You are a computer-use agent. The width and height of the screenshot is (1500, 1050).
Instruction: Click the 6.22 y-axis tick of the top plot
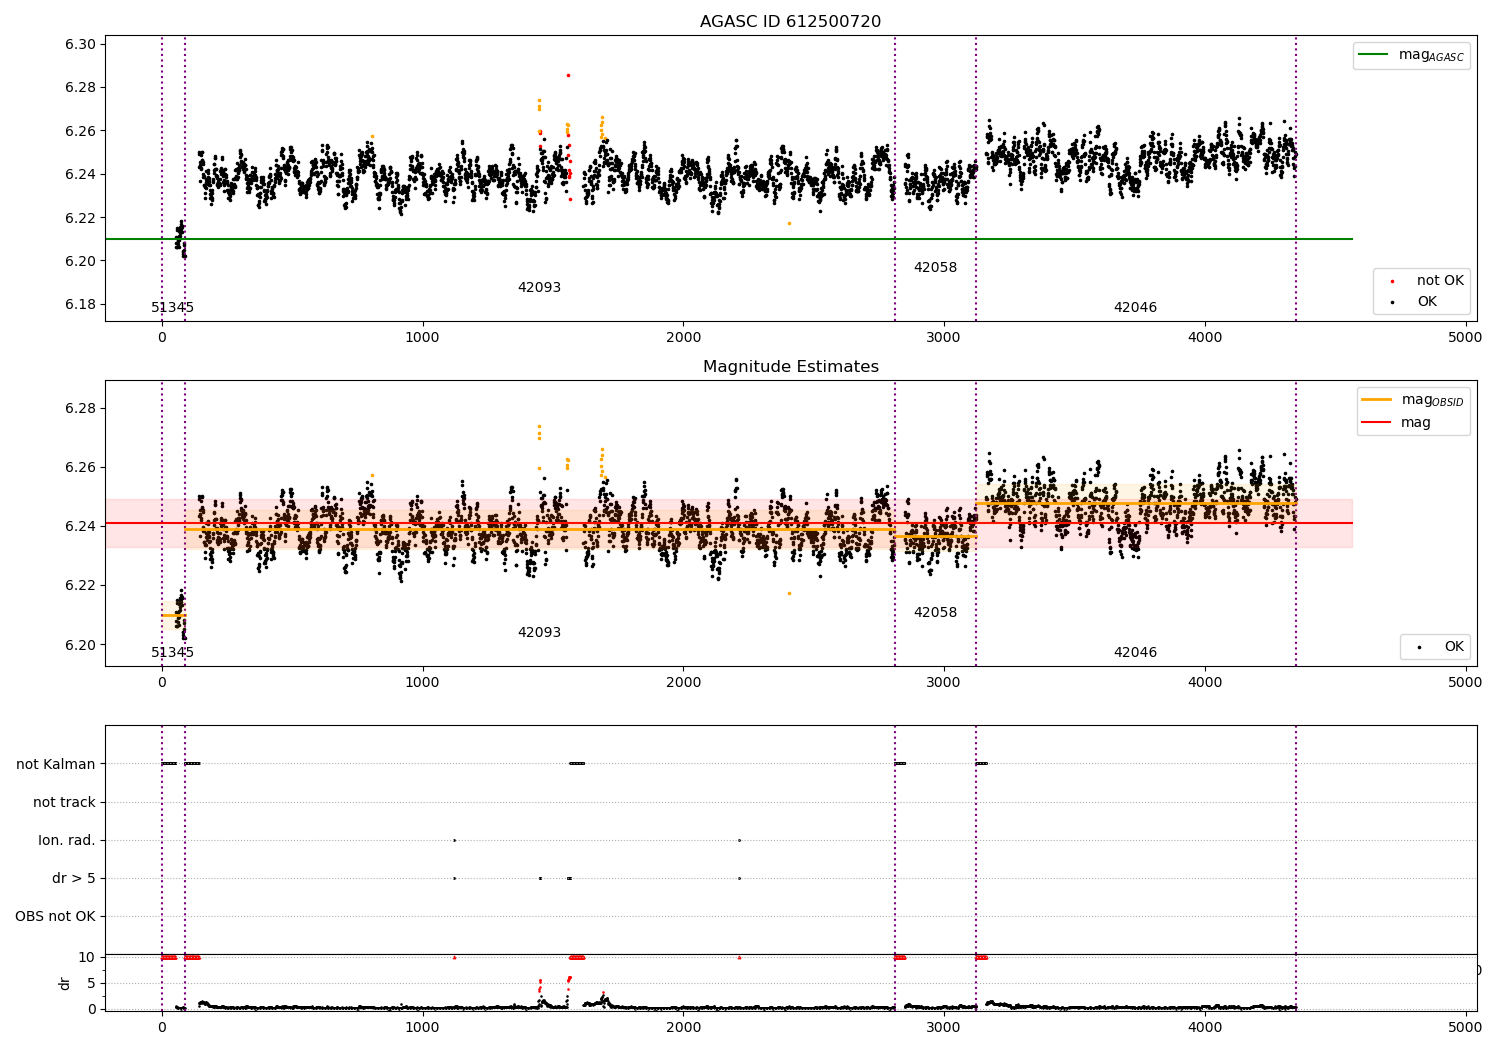click(x=80, y=218)
